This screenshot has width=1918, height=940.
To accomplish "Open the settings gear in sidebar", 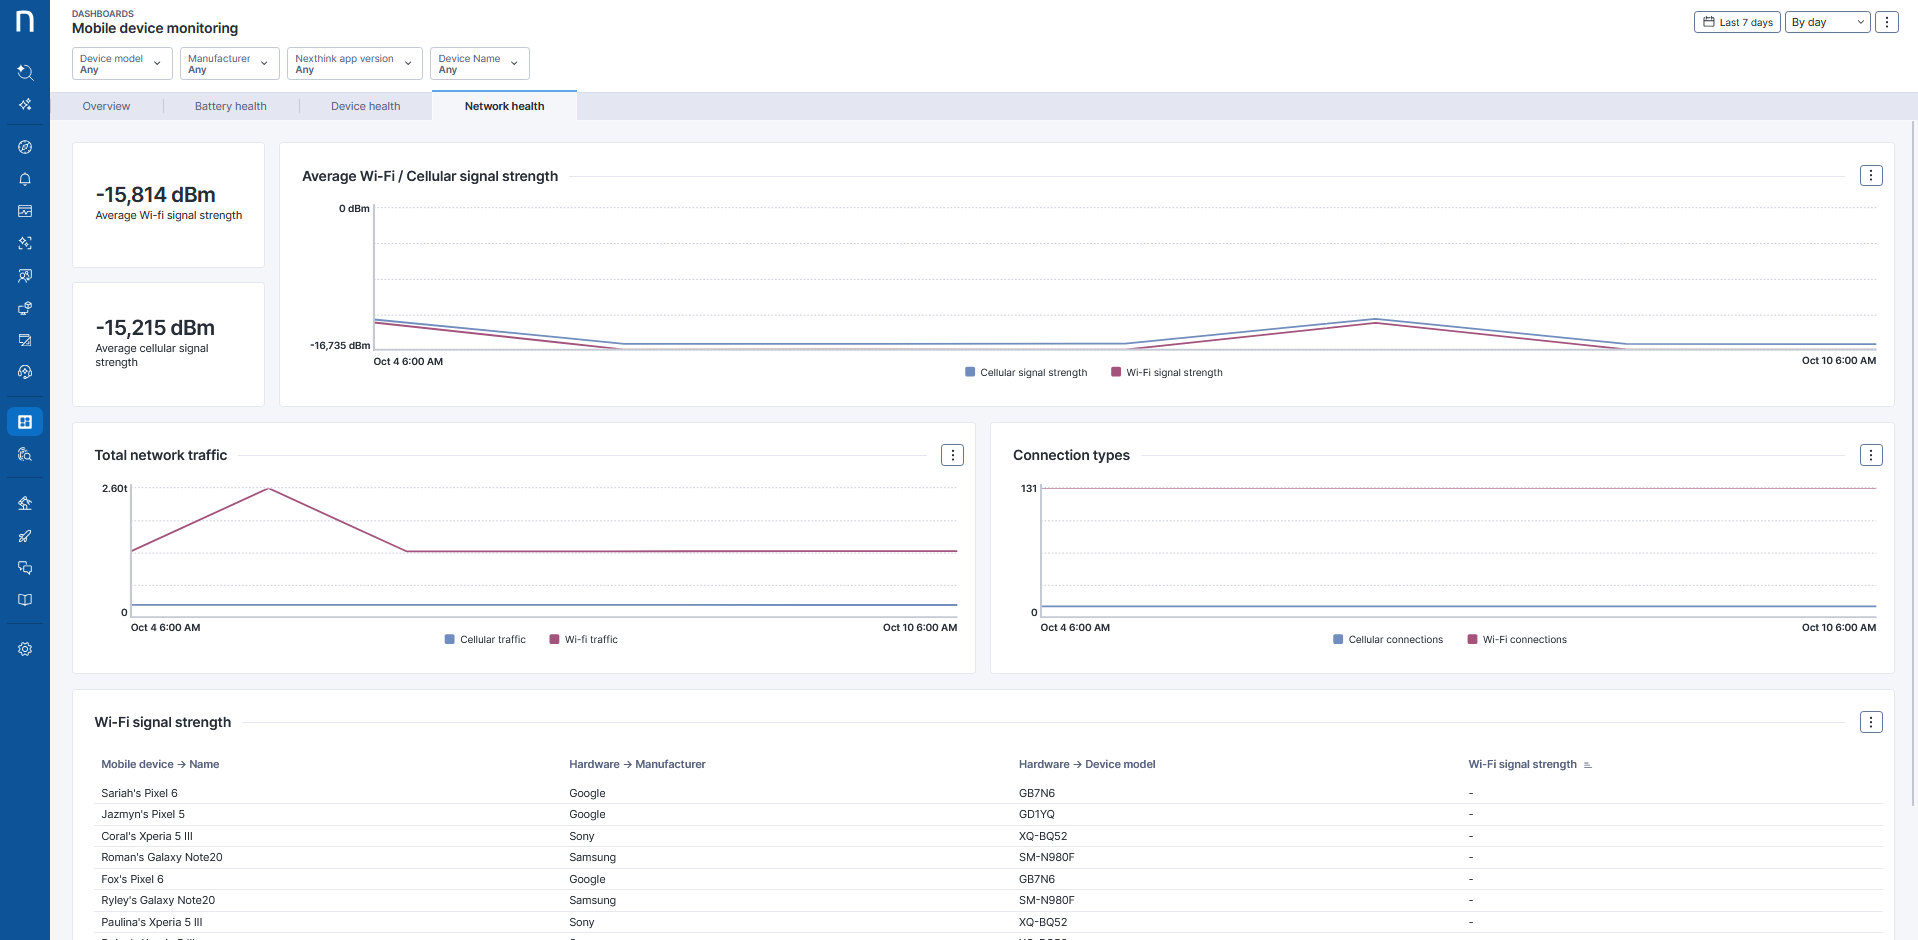I will (x=25, y=649).
